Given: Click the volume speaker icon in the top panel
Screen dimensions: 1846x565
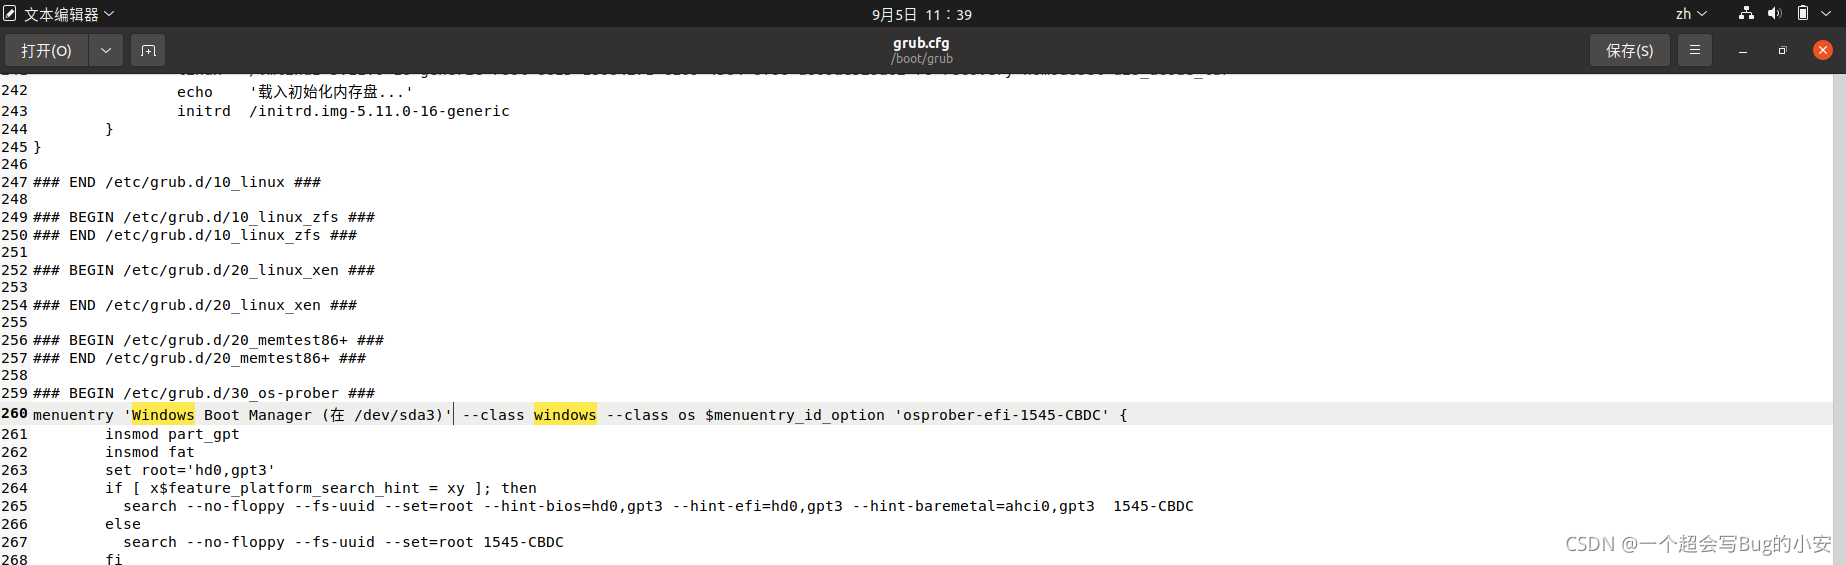Looking at the screenshot, I should 1774,14.
